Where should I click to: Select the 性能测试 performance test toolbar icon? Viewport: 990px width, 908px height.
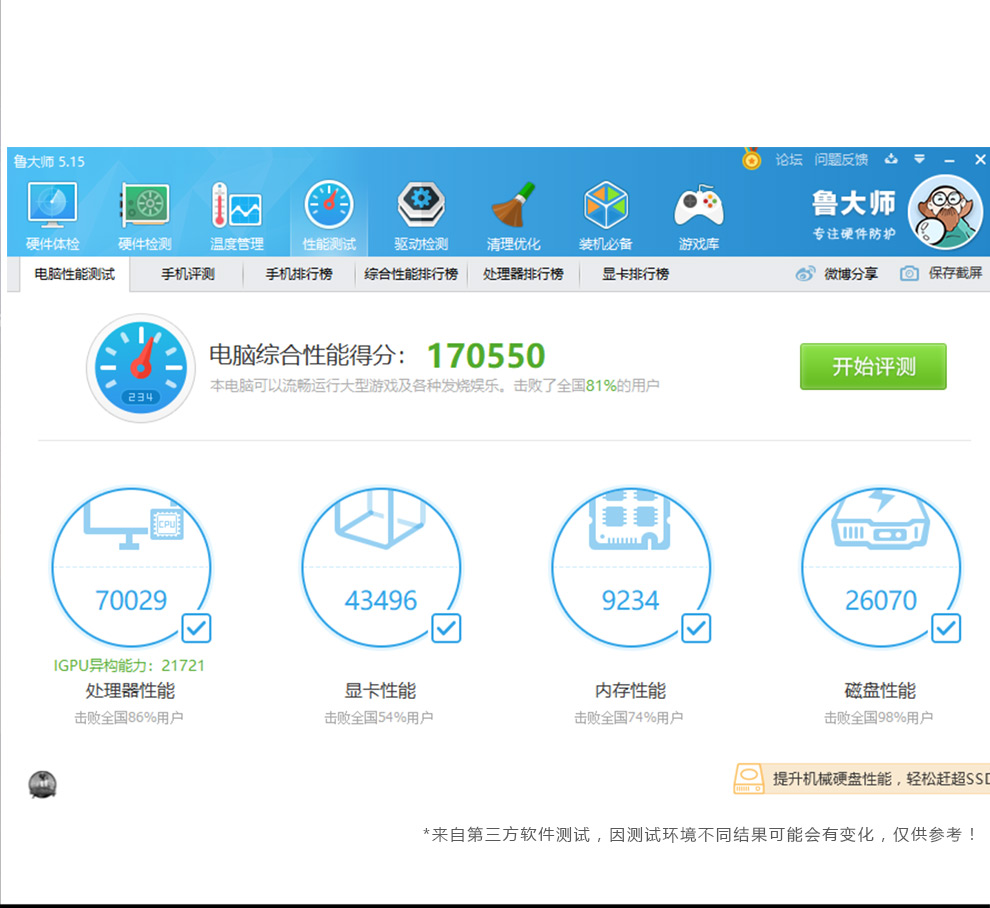click(329, 217)
